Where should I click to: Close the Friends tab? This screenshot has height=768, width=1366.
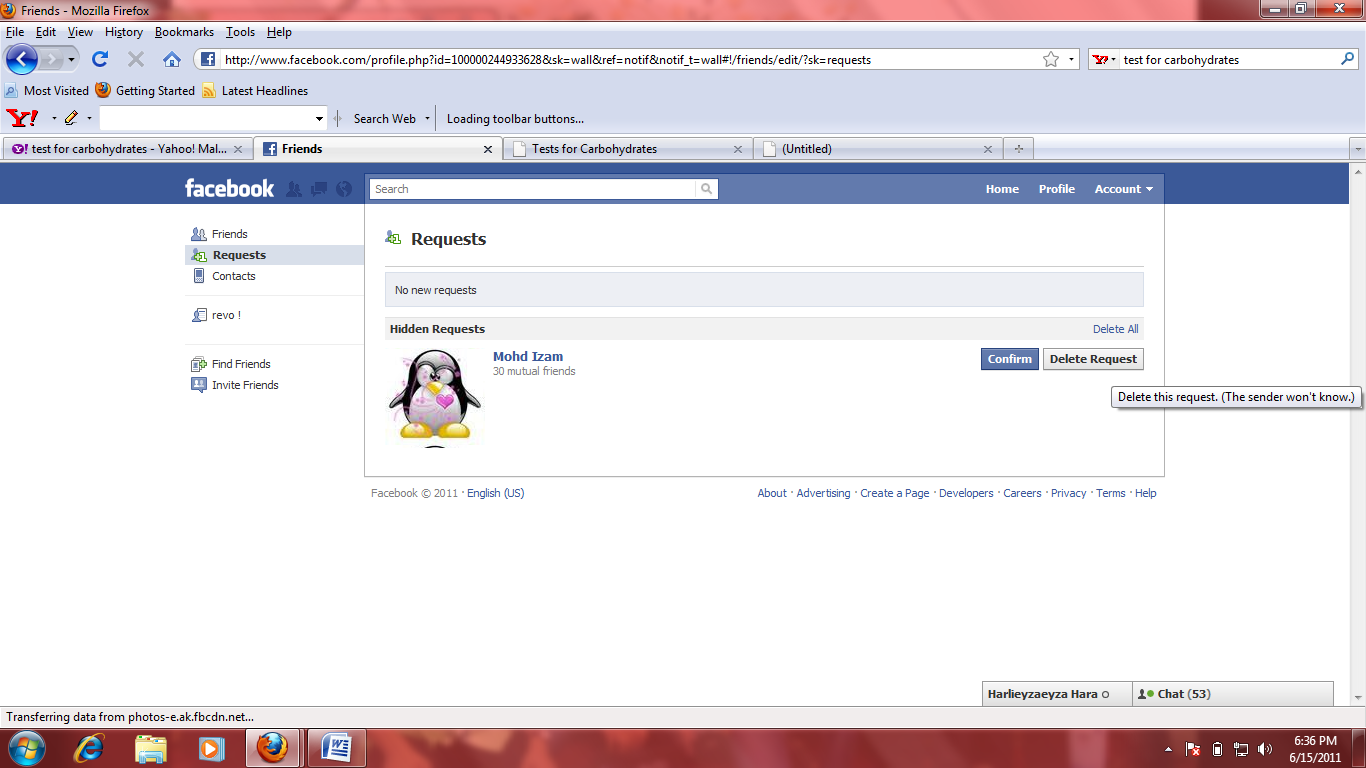pos(488,149)
